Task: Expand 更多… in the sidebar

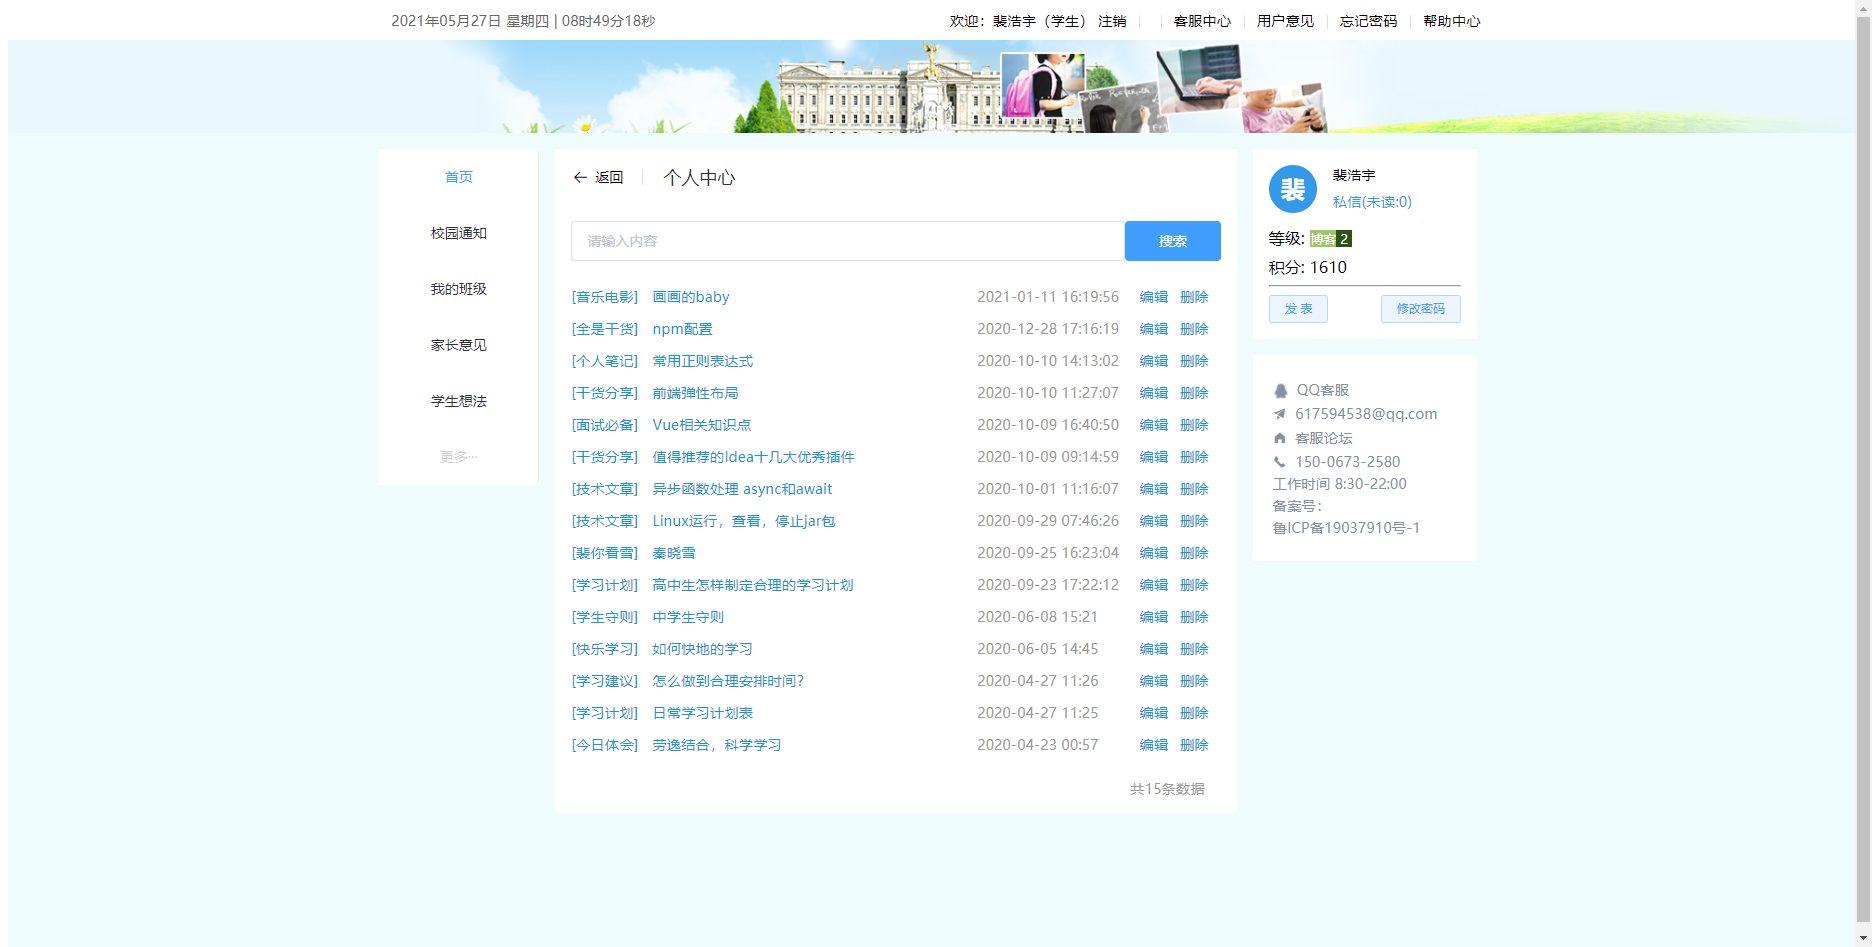Action: [459, 457]
